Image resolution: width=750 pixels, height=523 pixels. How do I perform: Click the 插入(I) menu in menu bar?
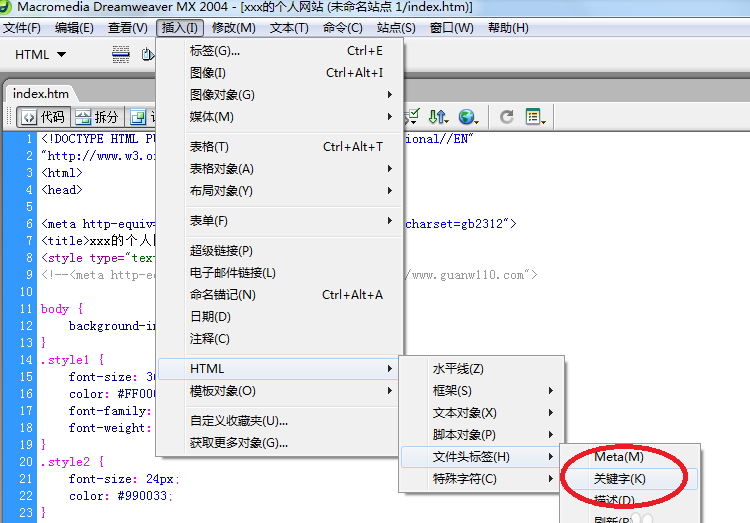180,28
